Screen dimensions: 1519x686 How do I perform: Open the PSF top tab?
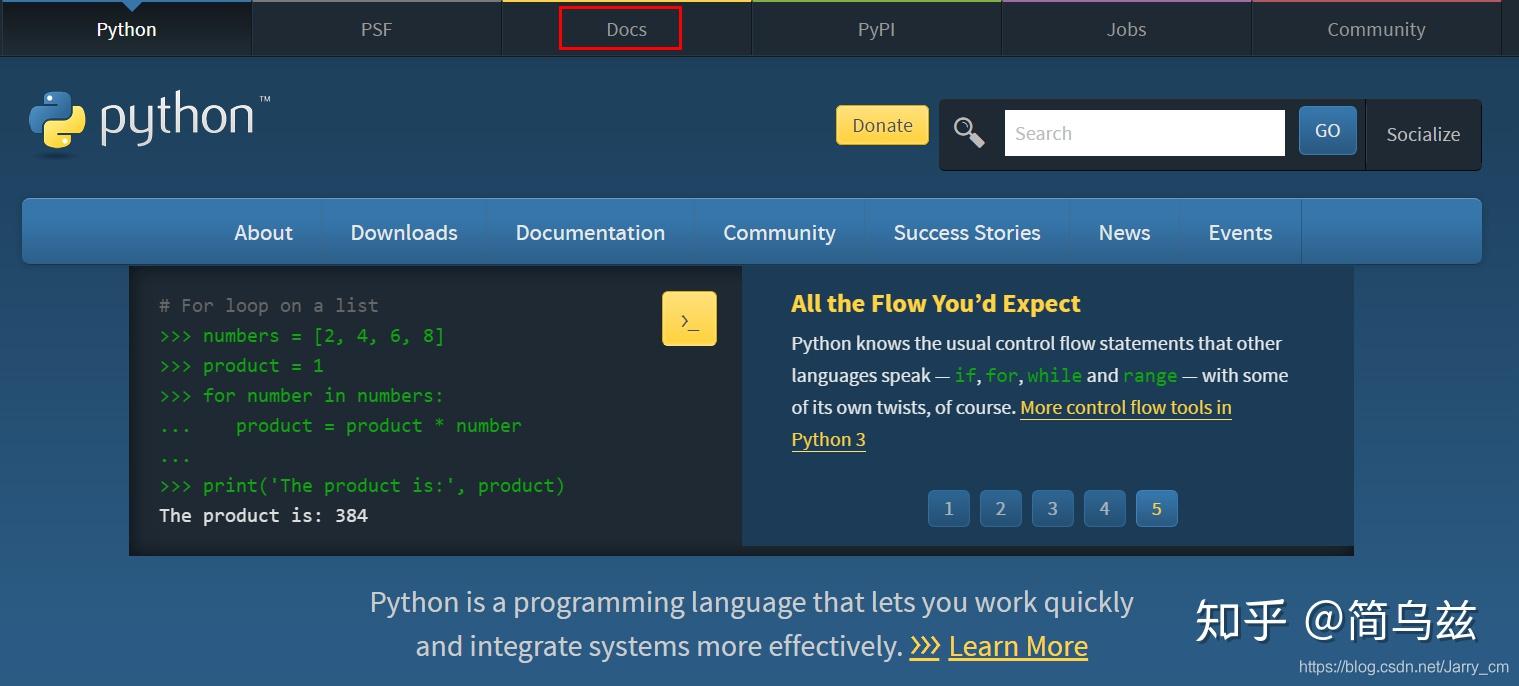376,29
